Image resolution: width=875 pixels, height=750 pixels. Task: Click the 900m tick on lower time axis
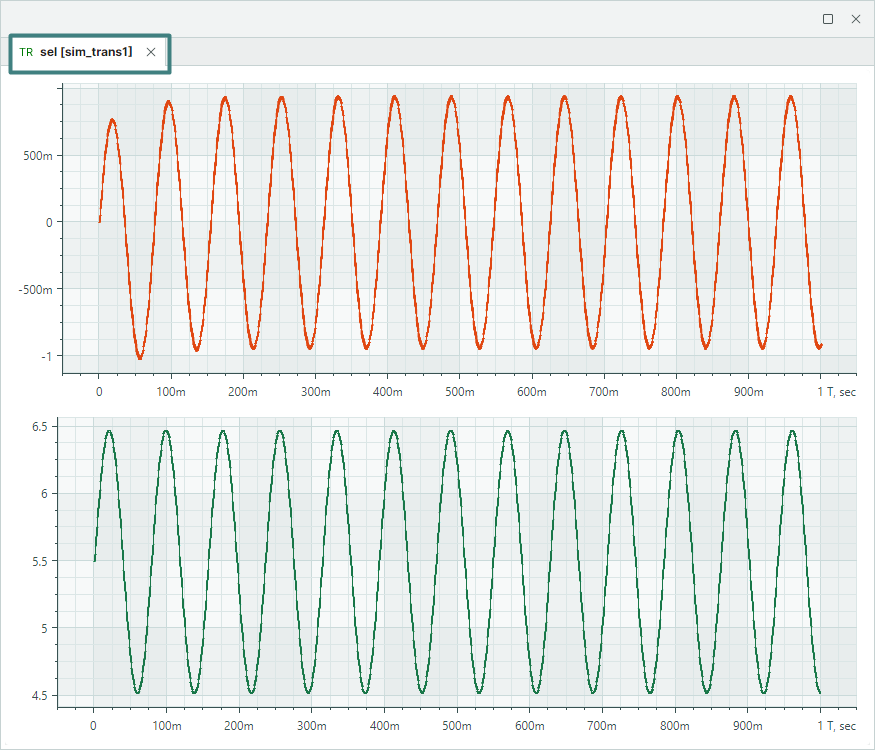(x=746, y=725)
